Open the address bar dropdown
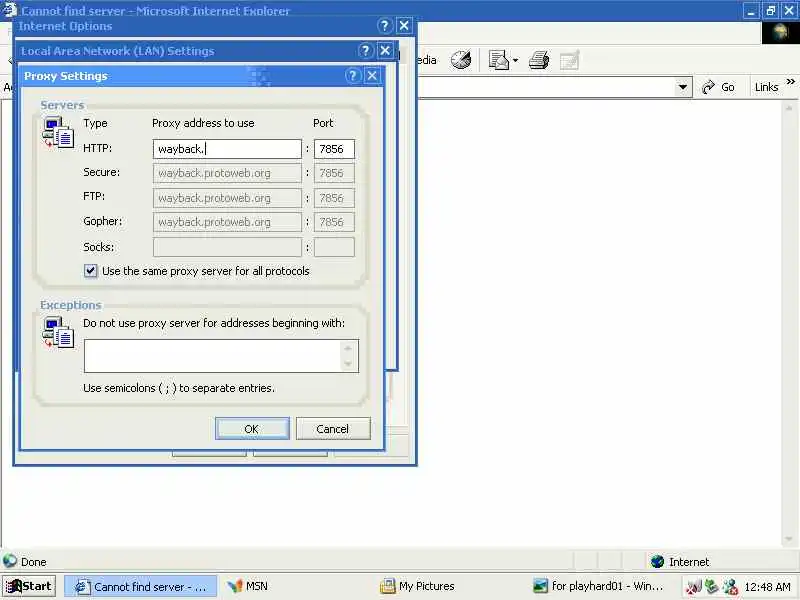Image resolution: width=800 pixels, height=600 pixels. [683, 87]
